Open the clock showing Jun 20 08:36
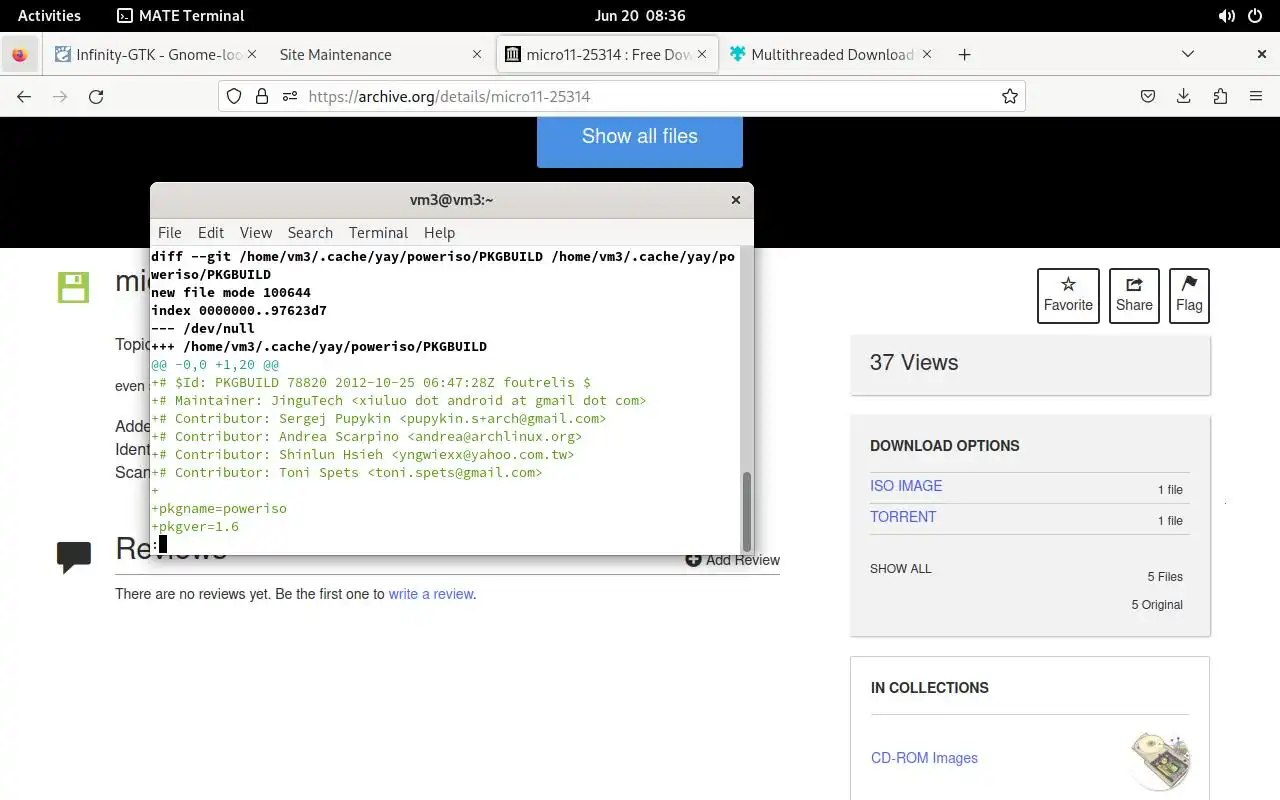The height and width of the screenshot is (800, 1280). coord(640,16)
